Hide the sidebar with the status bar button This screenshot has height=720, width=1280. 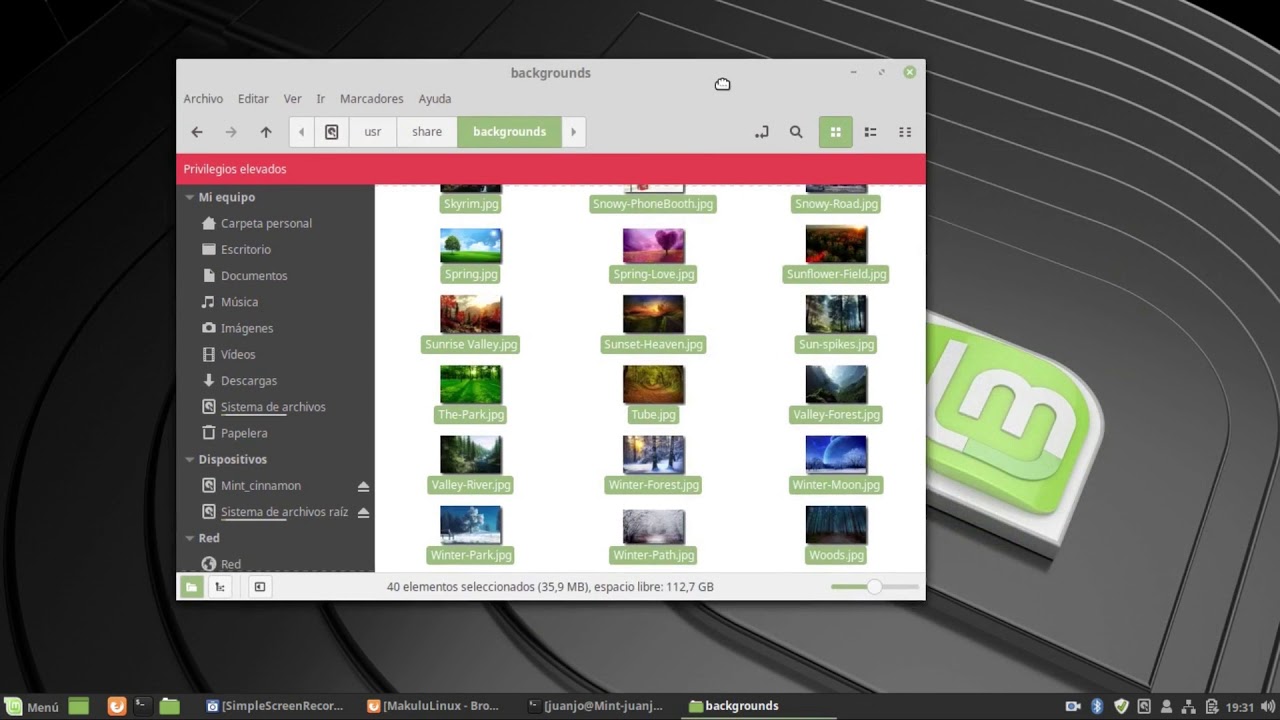(x=260, y=587)
